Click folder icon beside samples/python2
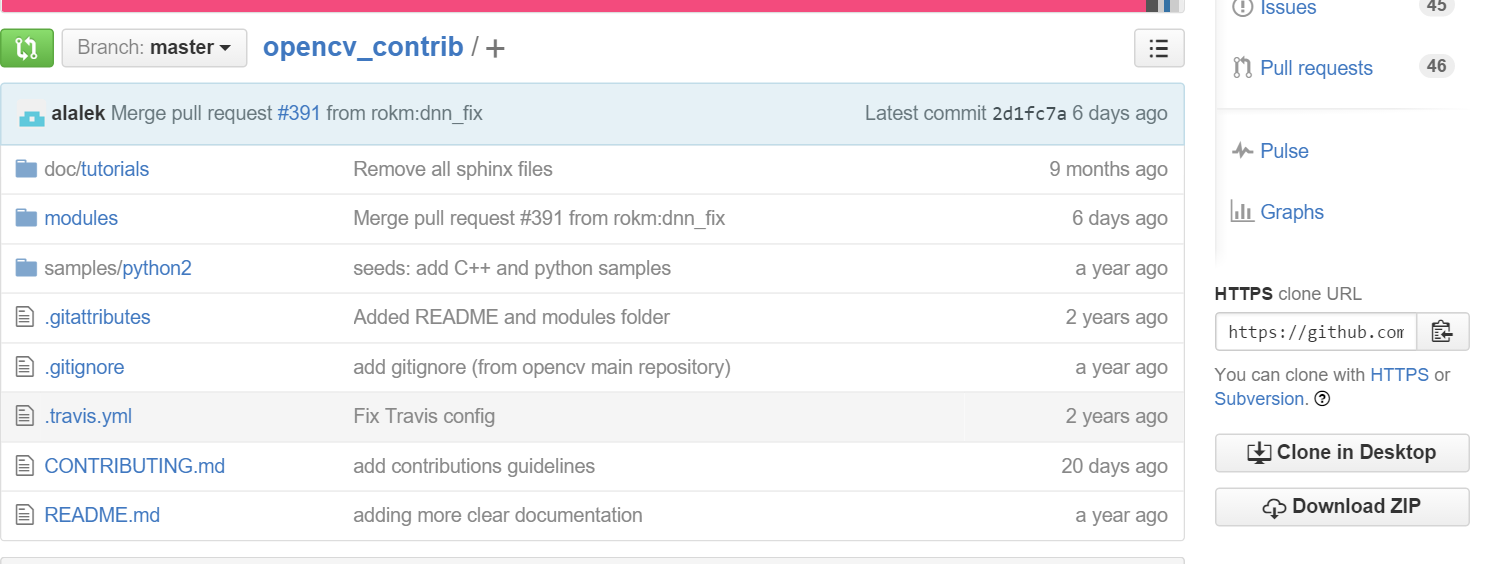Viewport: 1494px width, 564px height. [x=26, y=268]
